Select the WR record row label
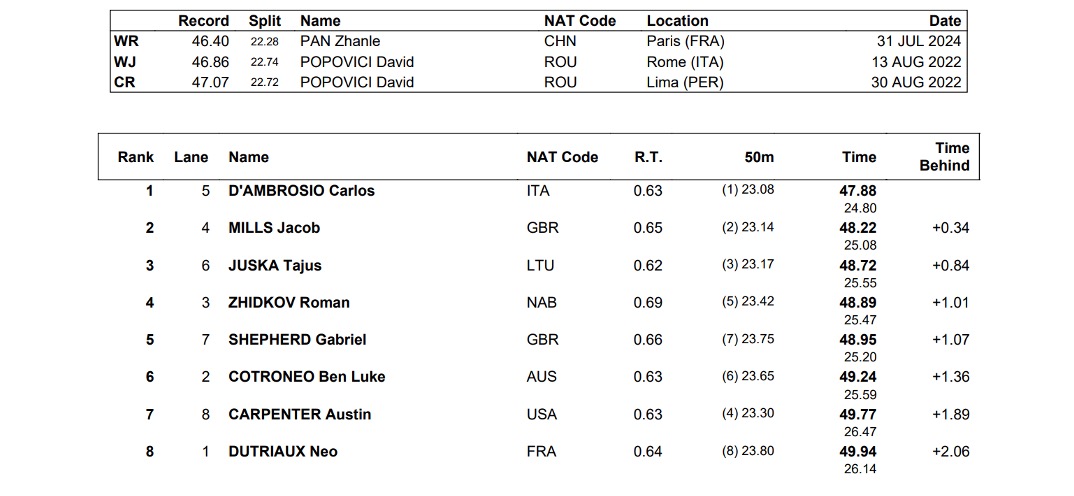The image size is (1074, 496). [x=125, y=42]
